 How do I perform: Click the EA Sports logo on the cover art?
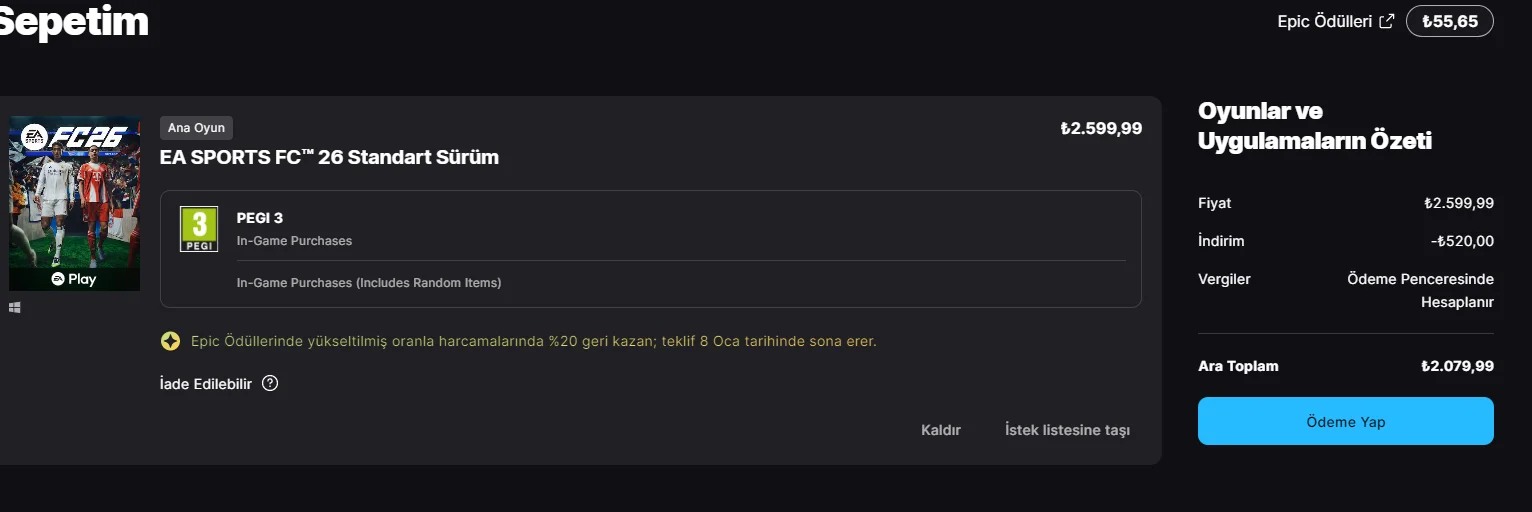click(34, 137)
